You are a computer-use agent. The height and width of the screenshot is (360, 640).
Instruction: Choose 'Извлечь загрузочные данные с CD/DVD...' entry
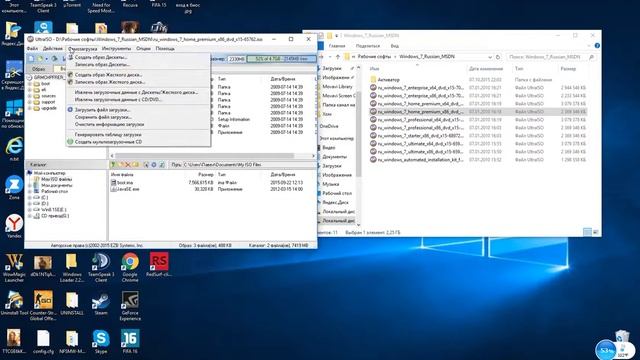pos(138,100)
